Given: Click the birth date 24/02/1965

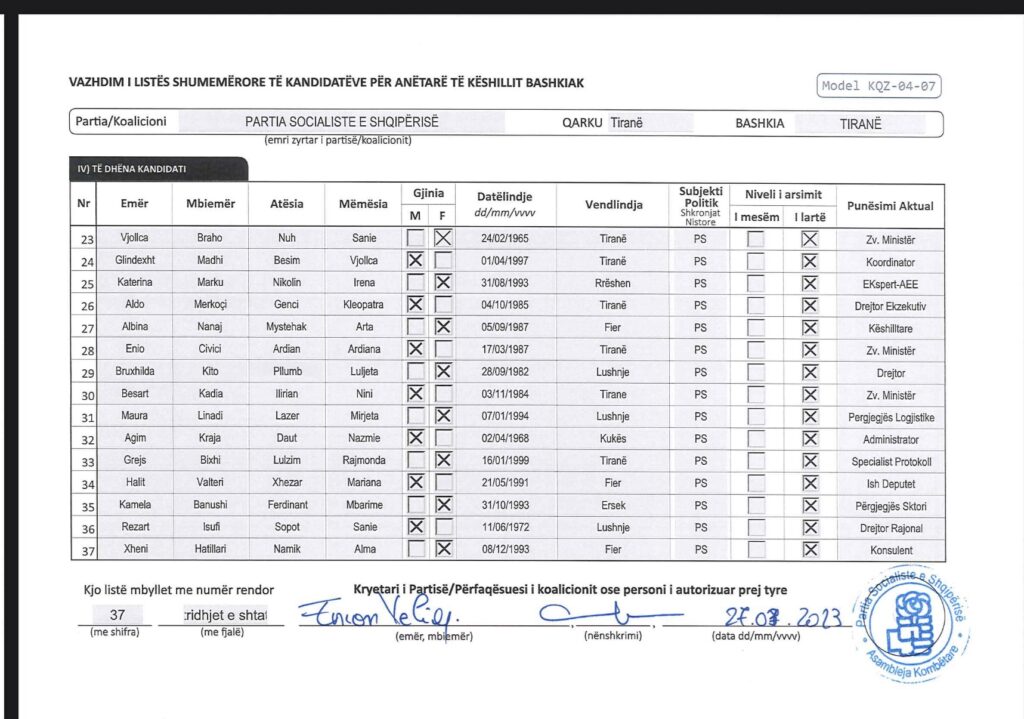Looking at the screenshot, I should point(505,238).
